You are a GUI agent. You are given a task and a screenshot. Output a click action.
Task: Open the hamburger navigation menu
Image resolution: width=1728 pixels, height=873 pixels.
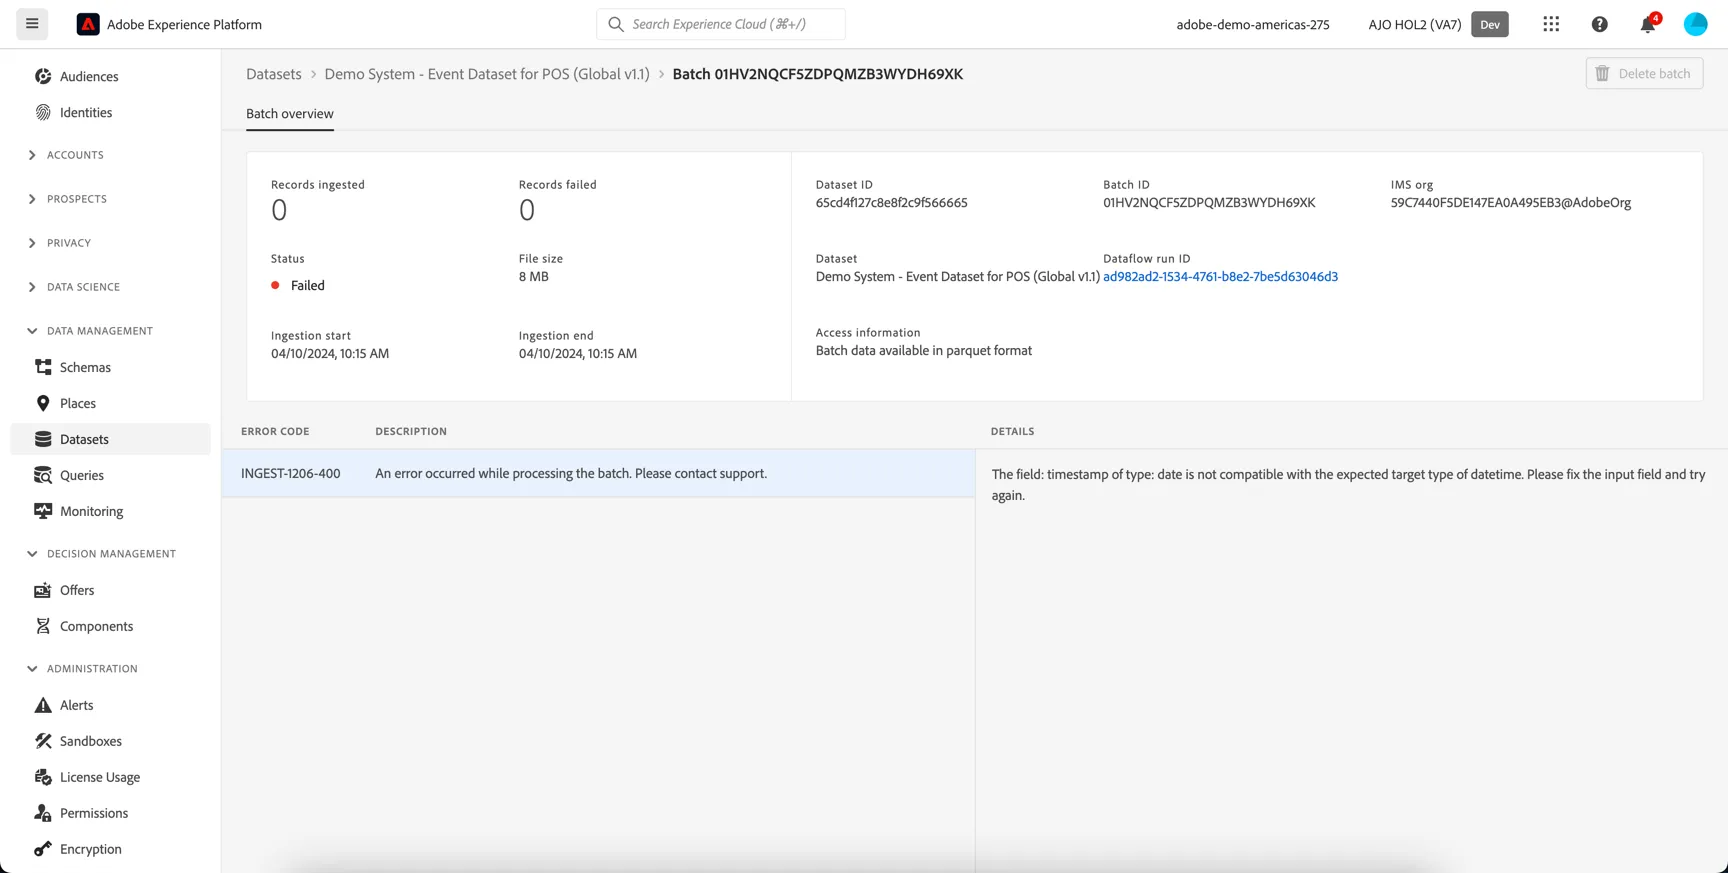[32, 24]
